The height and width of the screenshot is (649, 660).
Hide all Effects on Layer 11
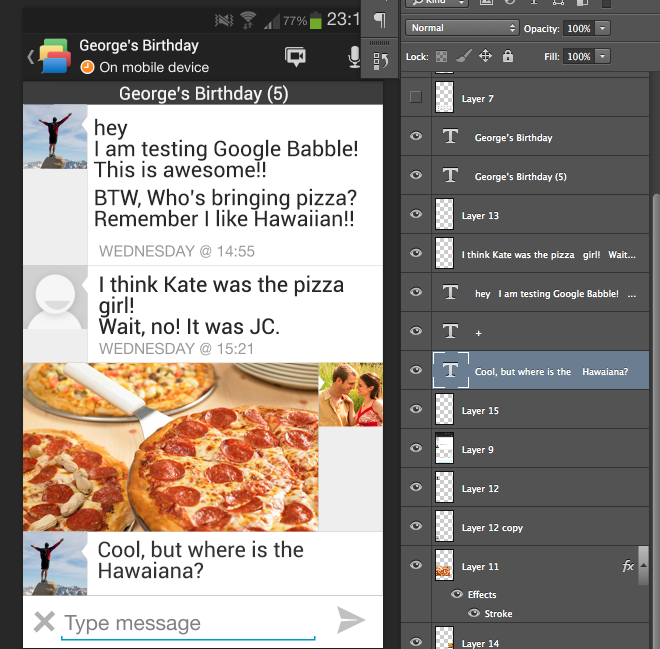[x=457, y=594]
